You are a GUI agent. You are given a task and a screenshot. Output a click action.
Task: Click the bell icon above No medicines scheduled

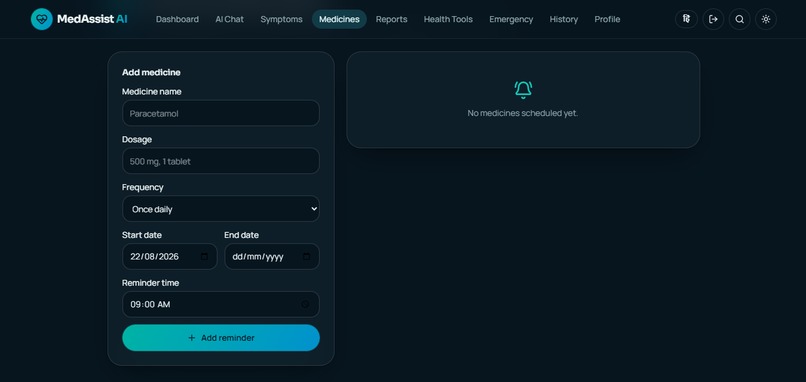tap(523, 89)
